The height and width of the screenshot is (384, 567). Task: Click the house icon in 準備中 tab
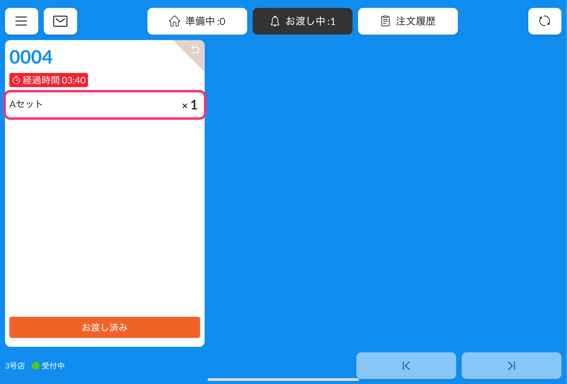174,21
